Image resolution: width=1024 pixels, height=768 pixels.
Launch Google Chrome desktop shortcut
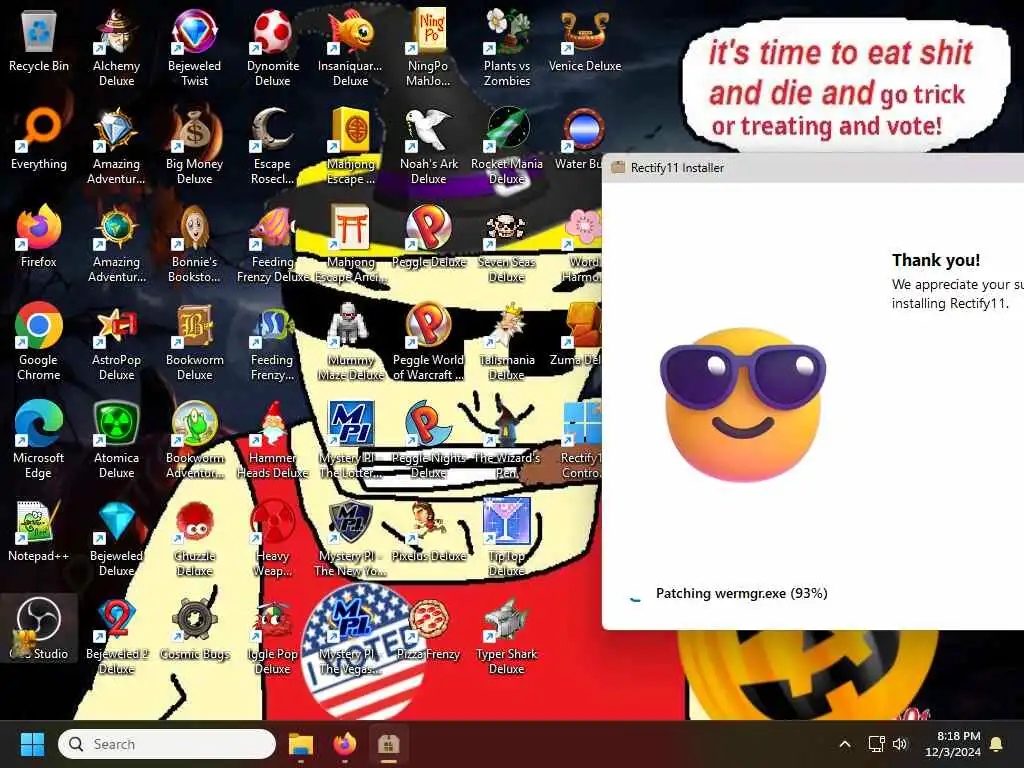coord(39,342)
